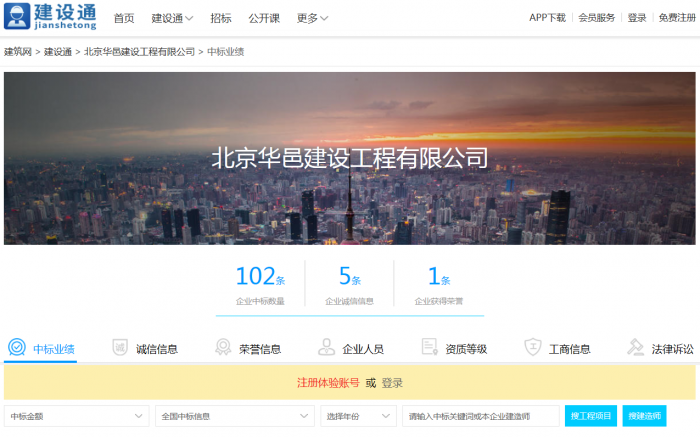Click the 法律诉讼 gavel icon
This screenshot has width=700, height=437.
pos(635,347)
